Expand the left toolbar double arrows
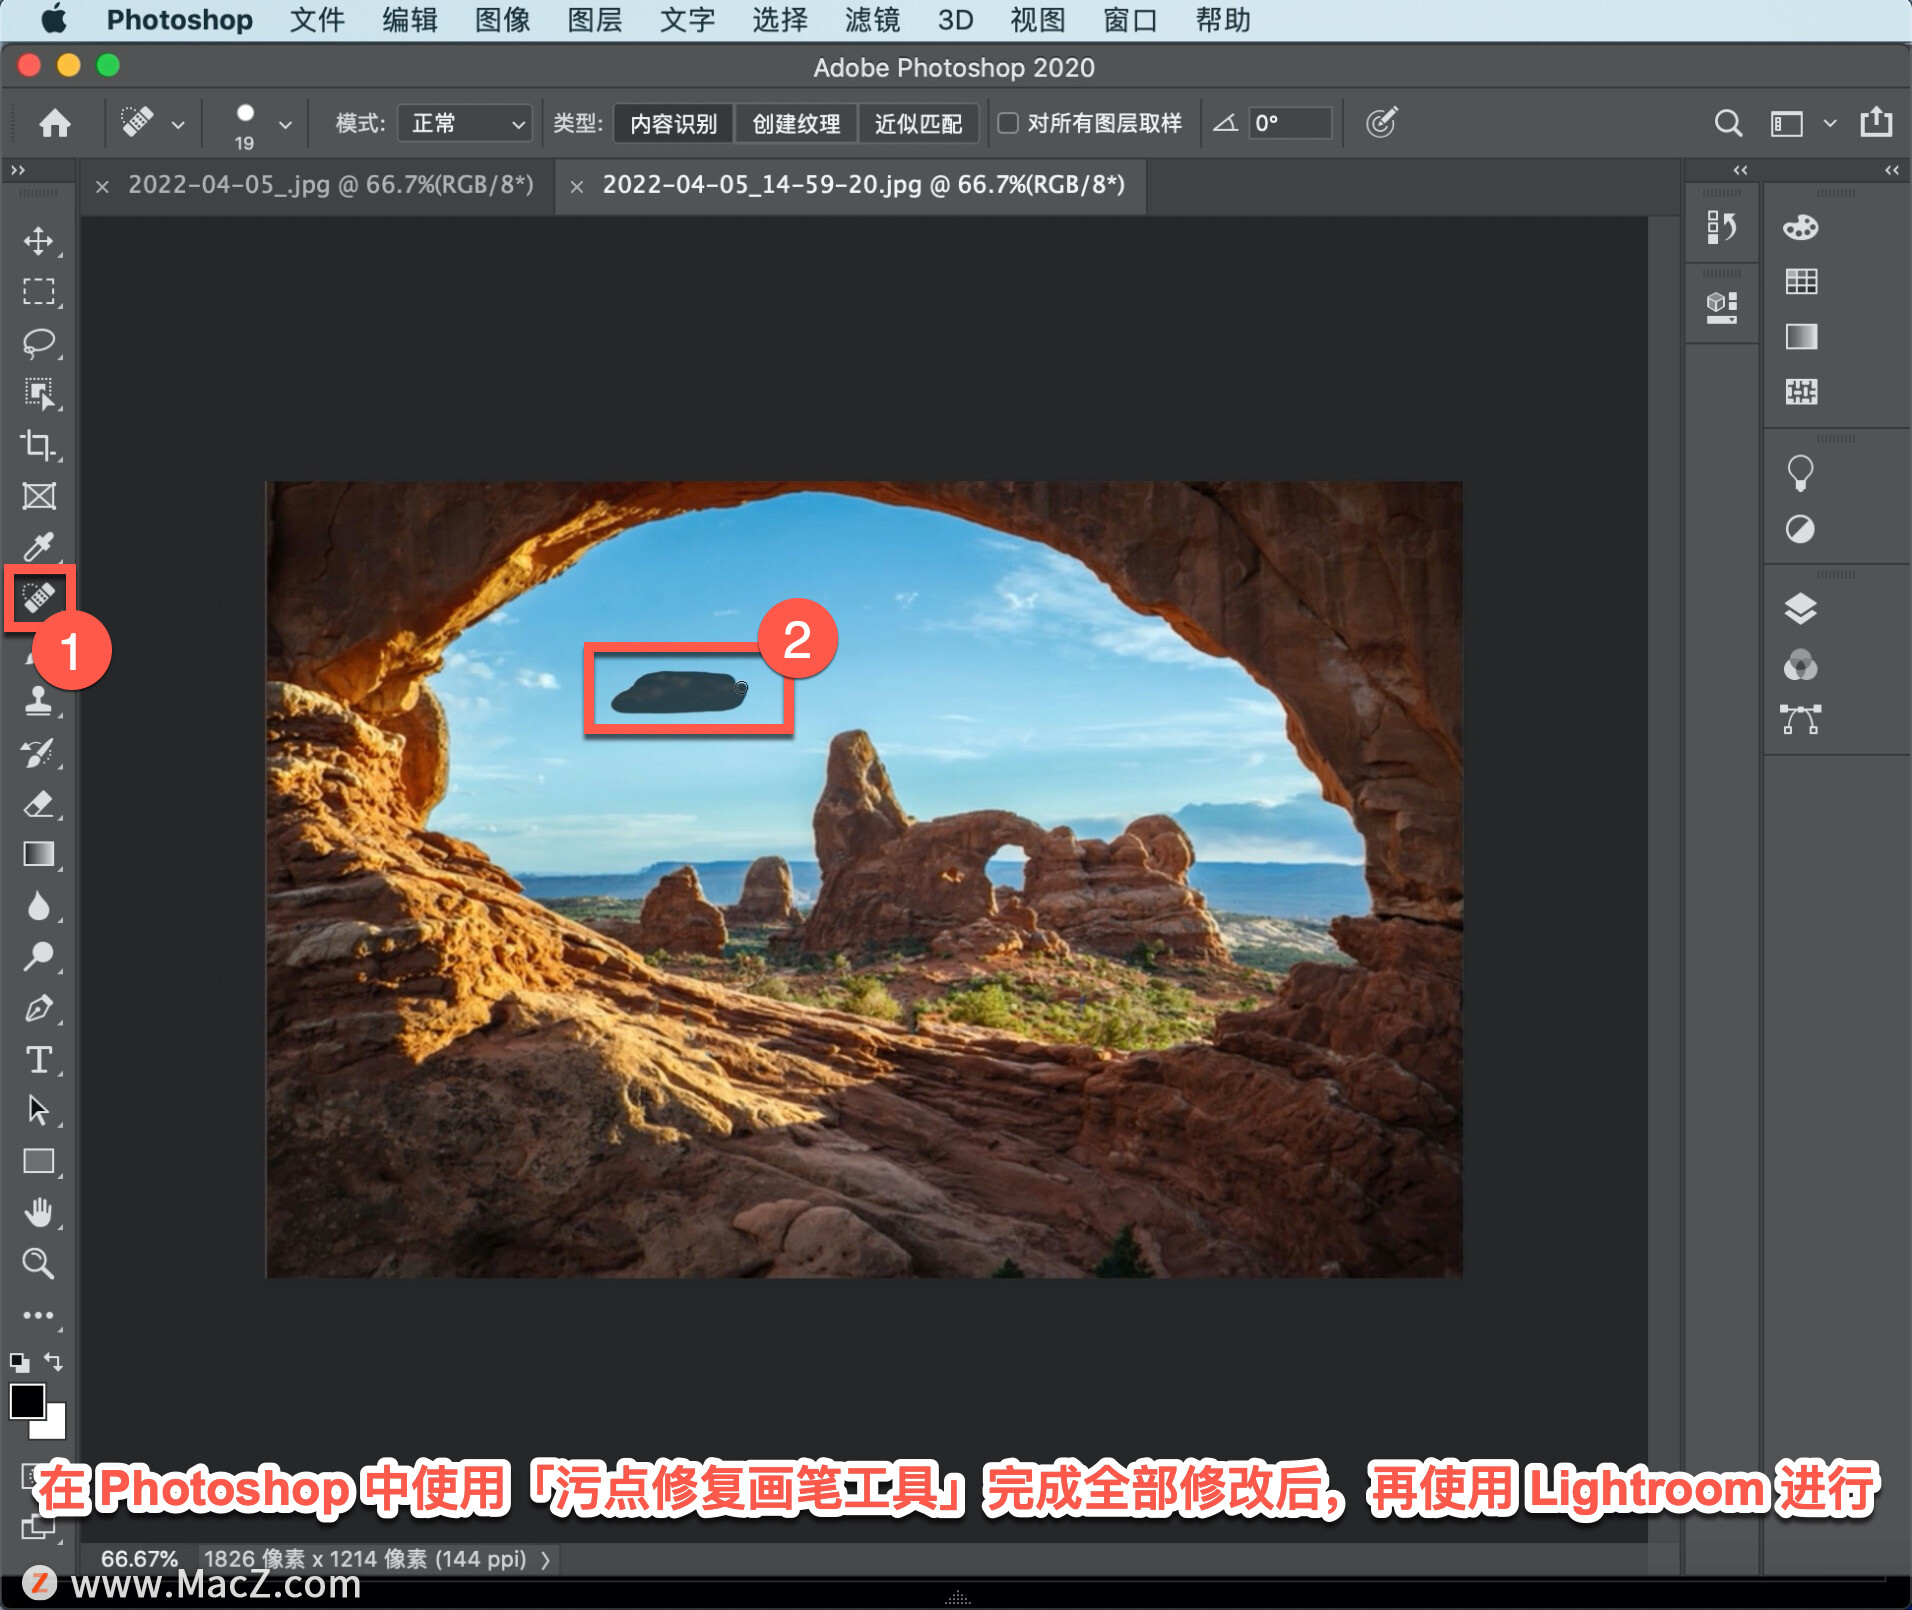Viewport: 1912px width, 1610px height. pyautogui.click(x=17, y=170)
